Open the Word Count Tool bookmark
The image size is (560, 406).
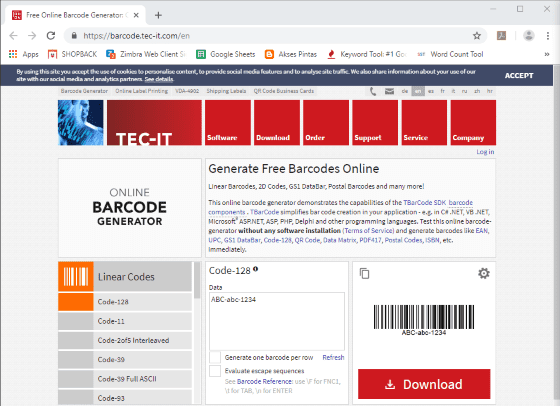[450, 54]
